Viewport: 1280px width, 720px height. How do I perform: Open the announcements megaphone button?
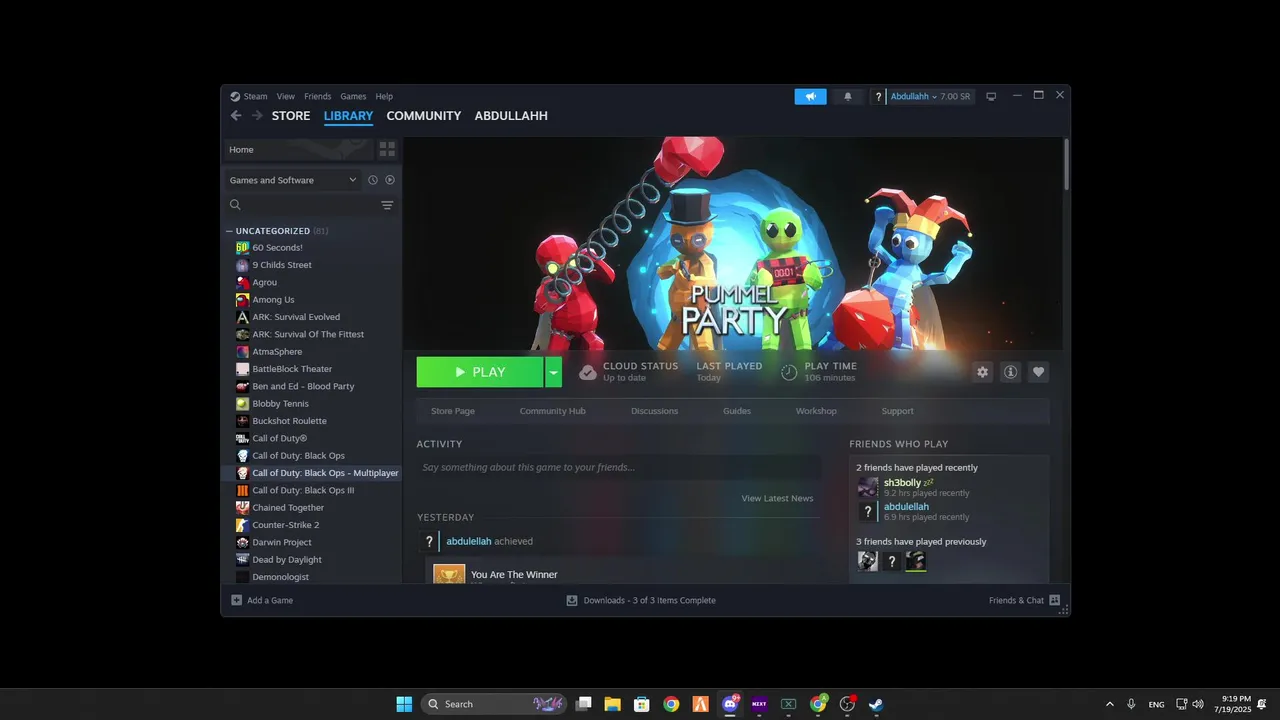click(x=811, y=97)
